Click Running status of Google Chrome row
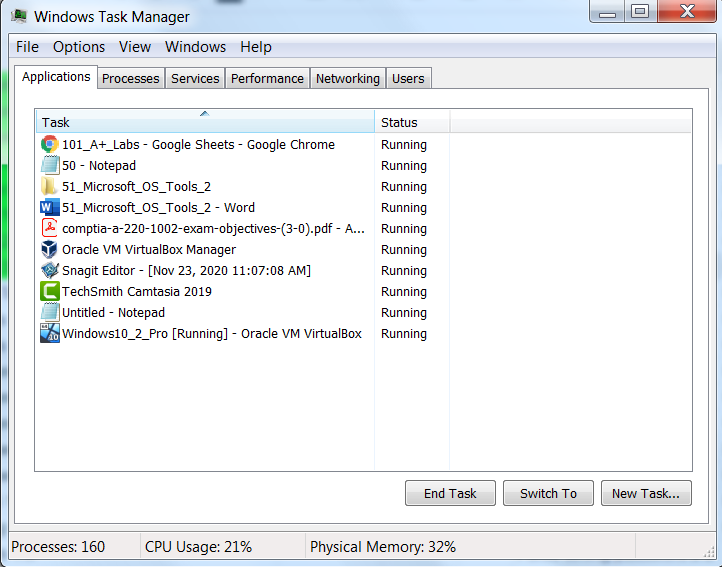 [x=404, y=145]
